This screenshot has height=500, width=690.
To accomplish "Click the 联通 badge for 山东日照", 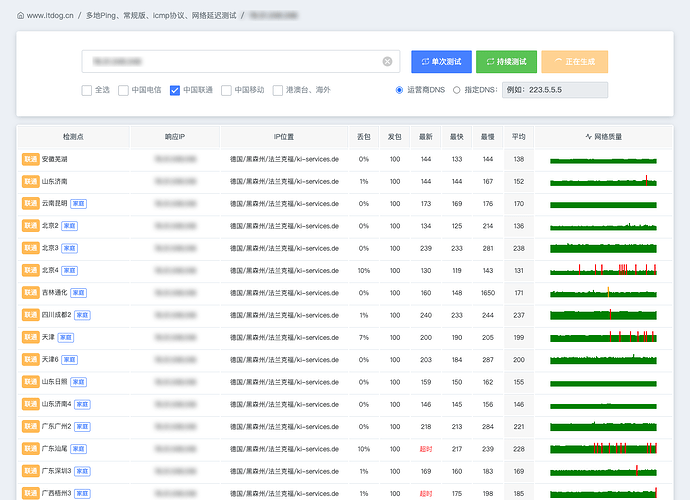I will coord(31,382).
